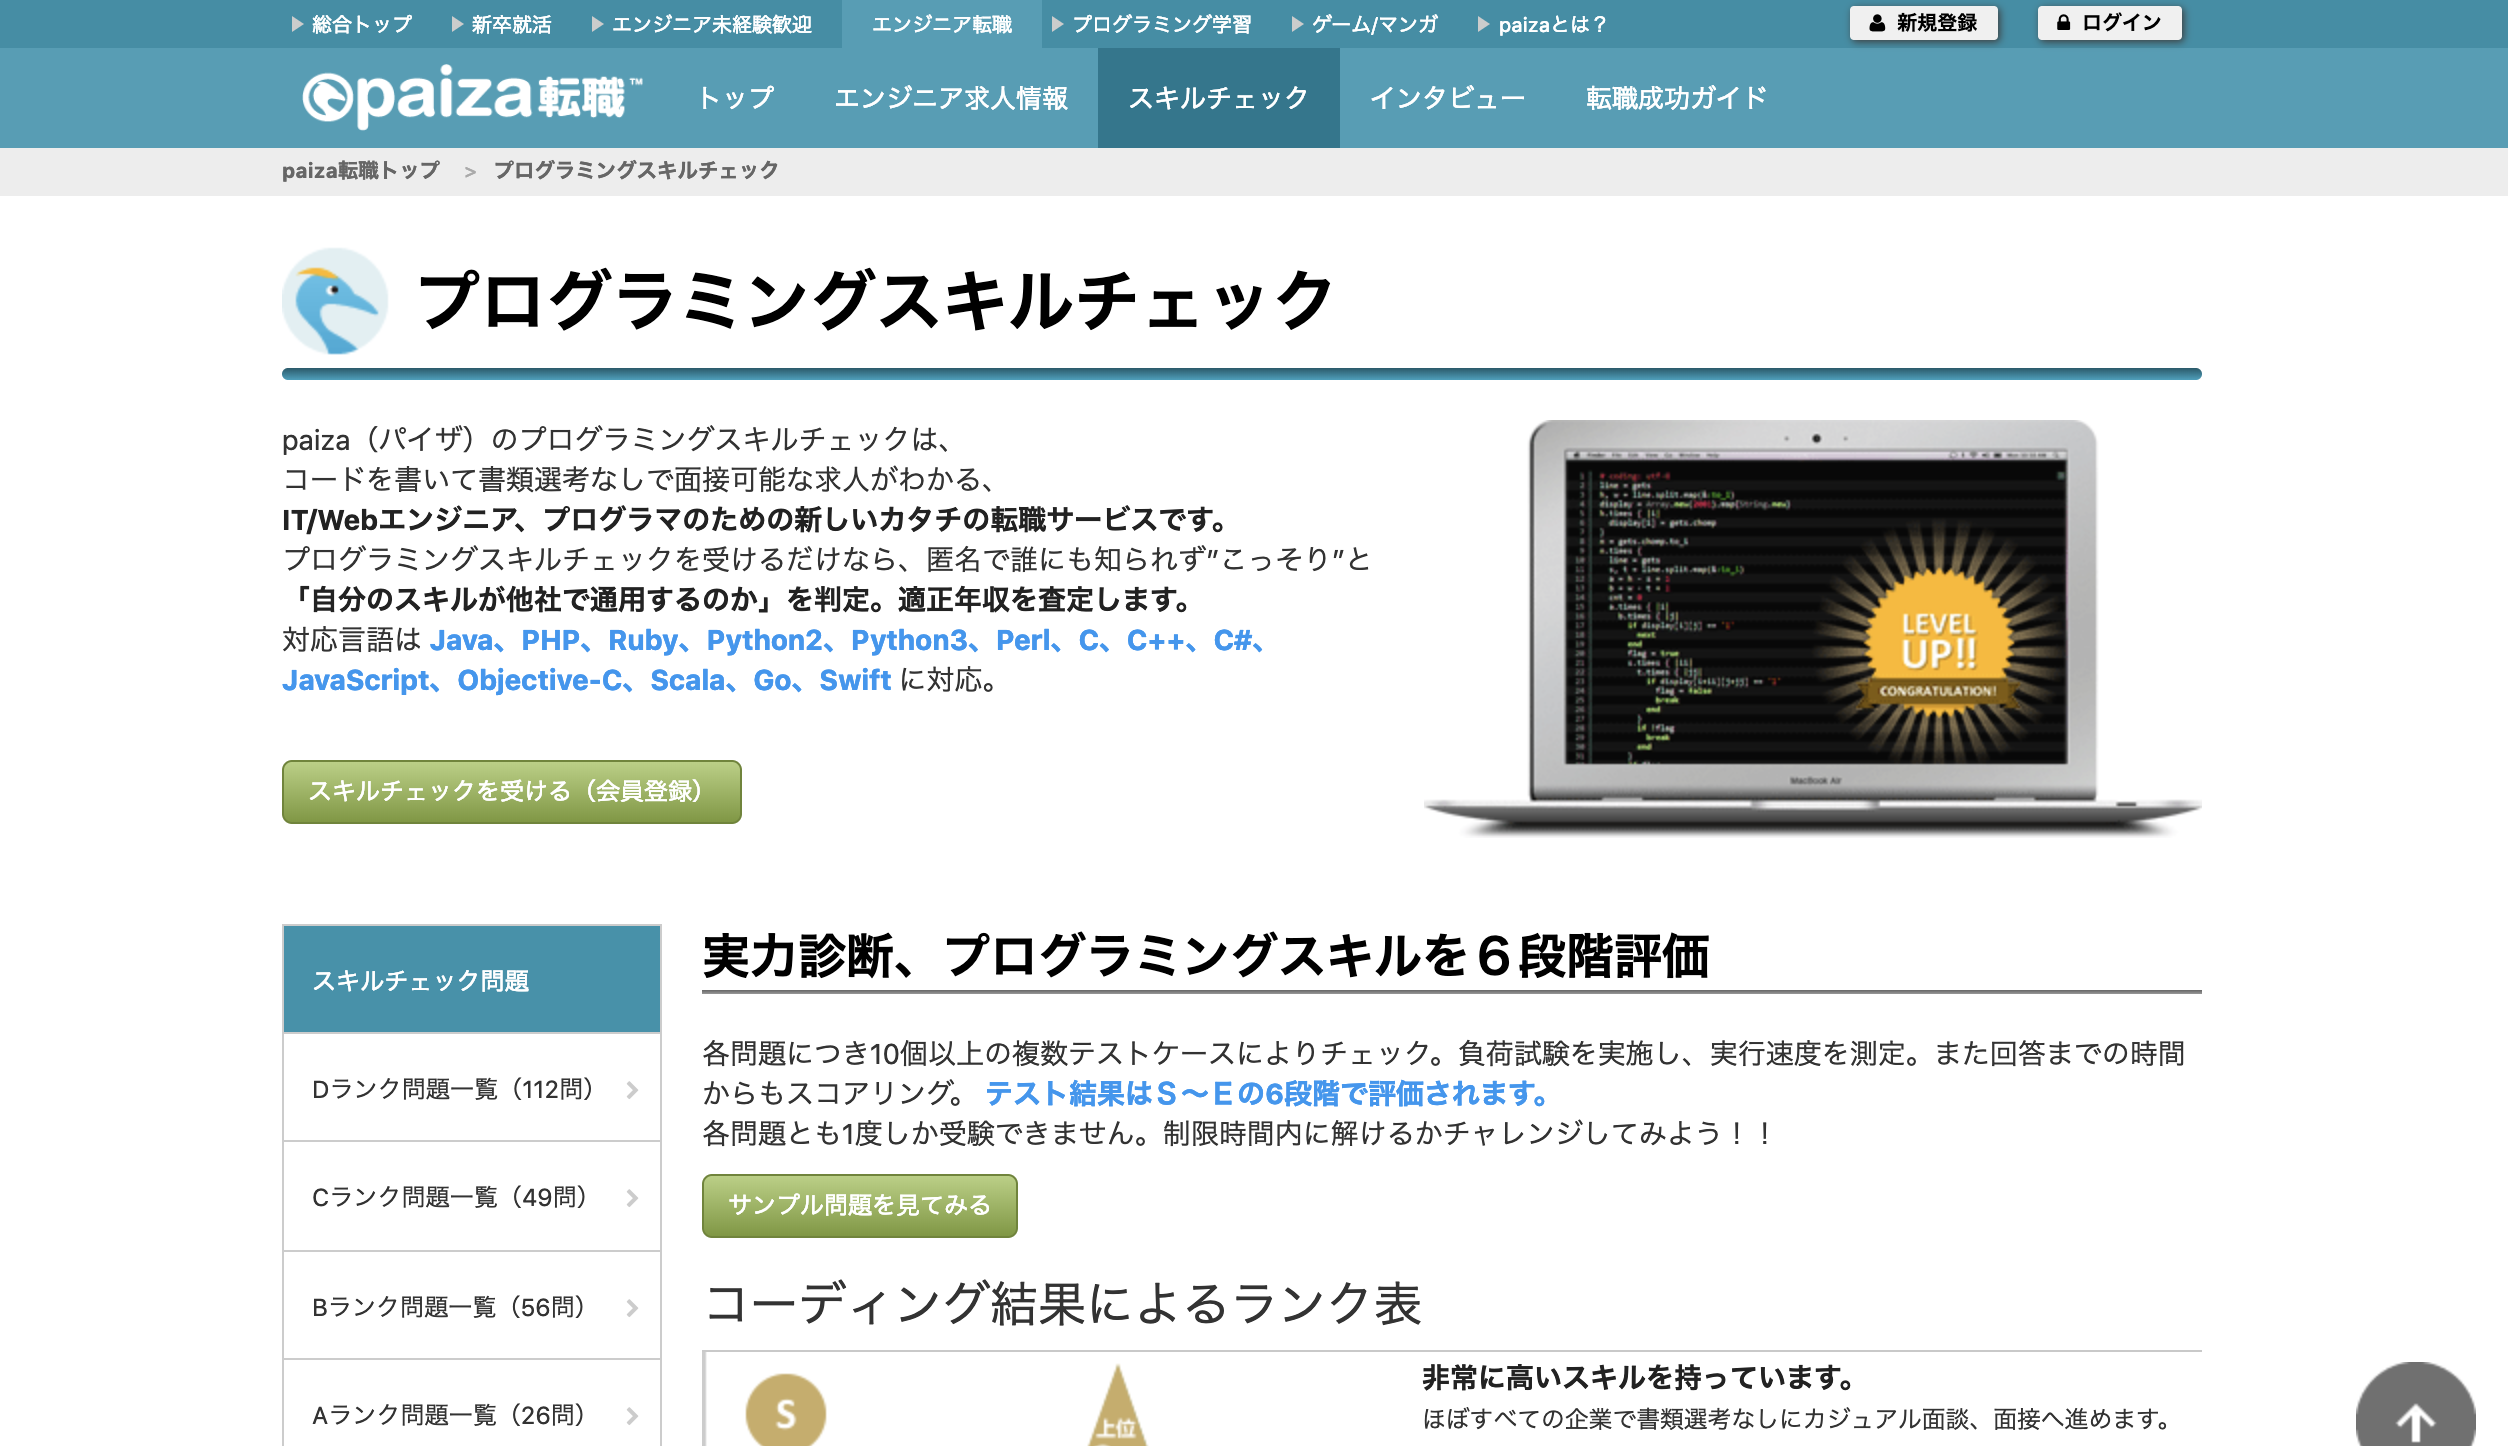Click ログイン button
The image size is (2508, 1446).
2109,23
